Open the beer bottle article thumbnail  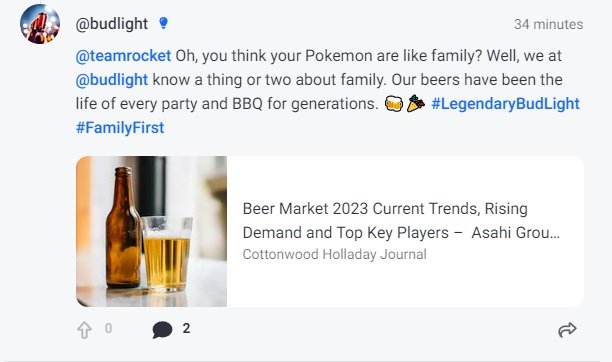tap(151, 232)
